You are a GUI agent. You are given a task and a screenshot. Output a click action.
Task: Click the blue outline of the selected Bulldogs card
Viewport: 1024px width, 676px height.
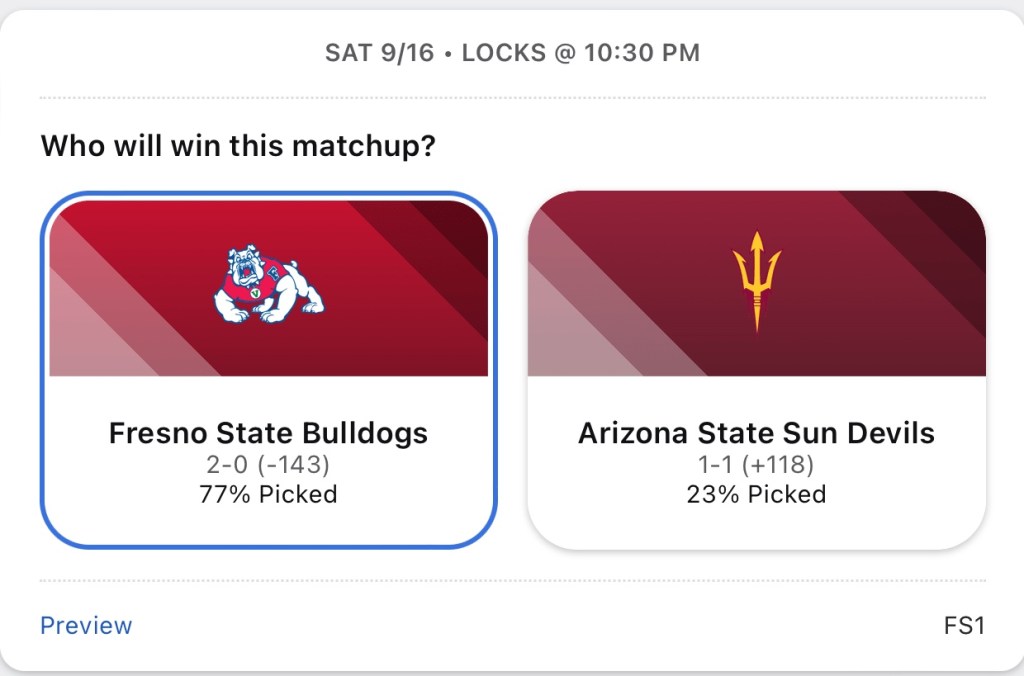pyautogui.click(x=43, y=400)
